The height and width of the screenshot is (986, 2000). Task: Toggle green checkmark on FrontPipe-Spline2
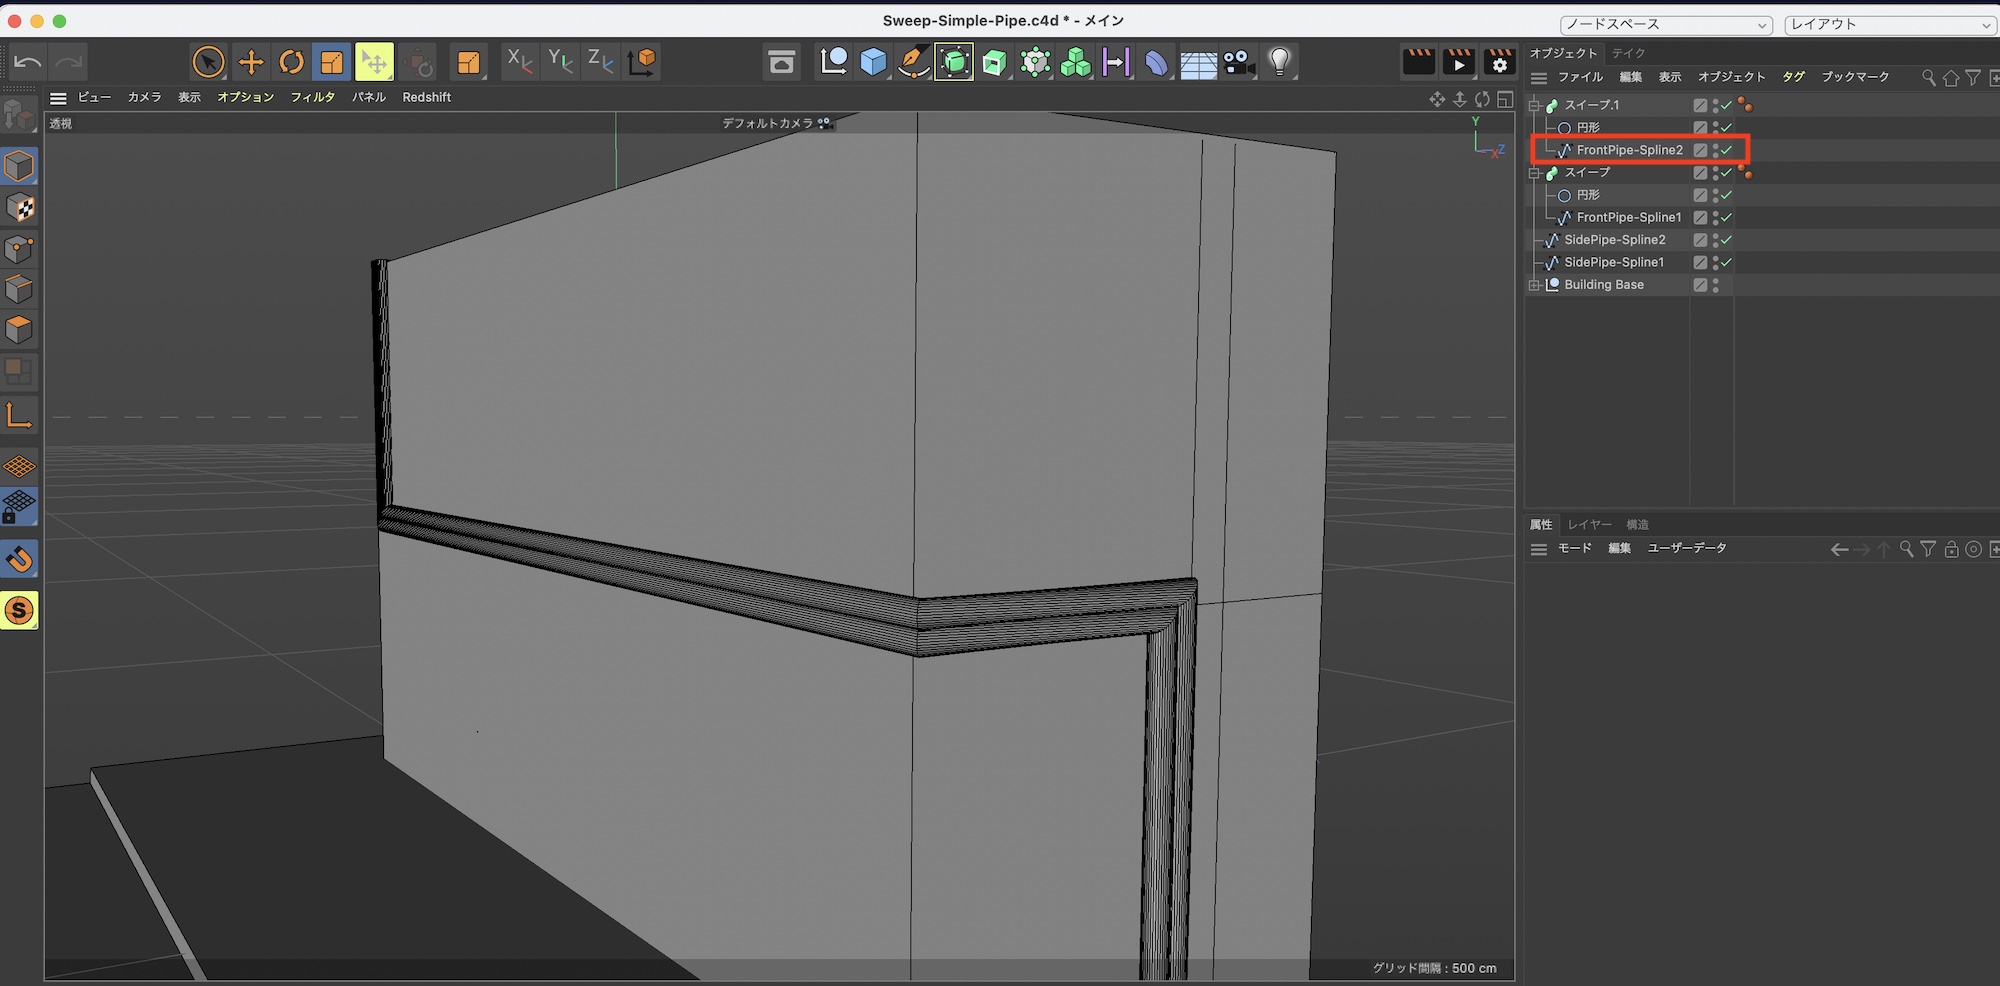(1727, 150)
